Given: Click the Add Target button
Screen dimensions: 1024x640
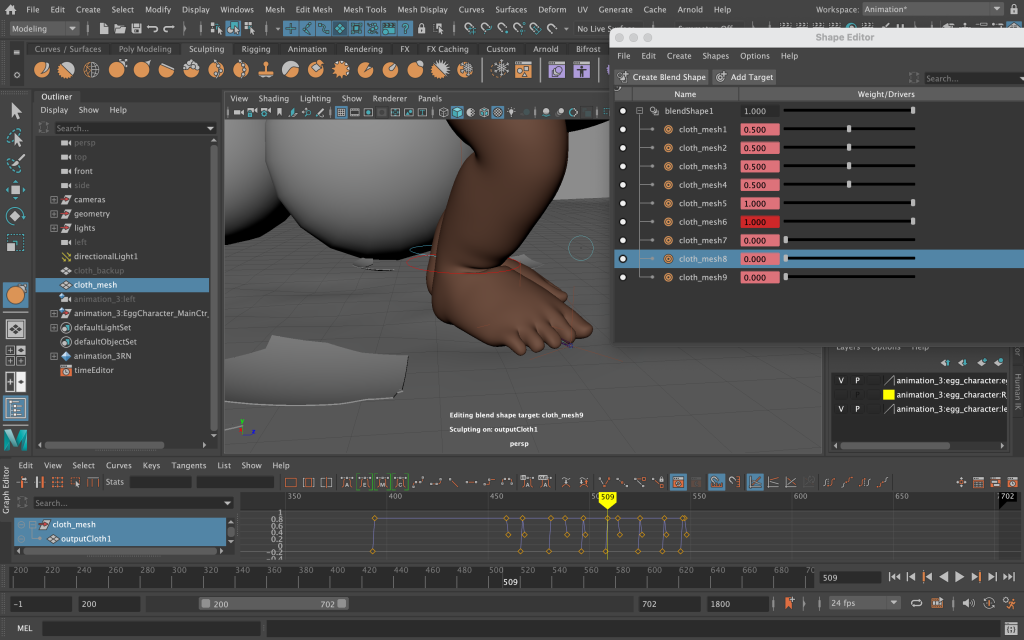Looking at the screenshot, I should click(x=745, y=78).
